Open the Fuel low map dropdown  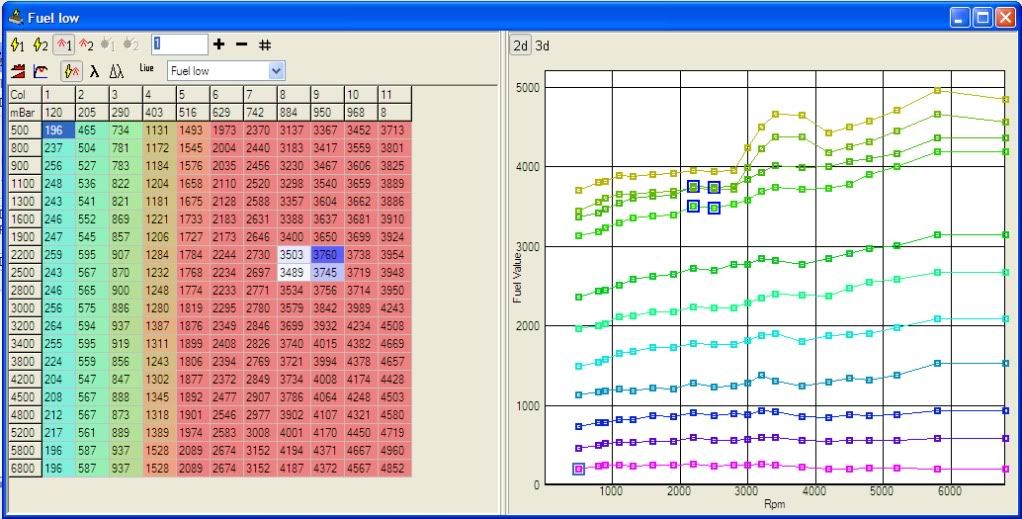pos(277,72)
